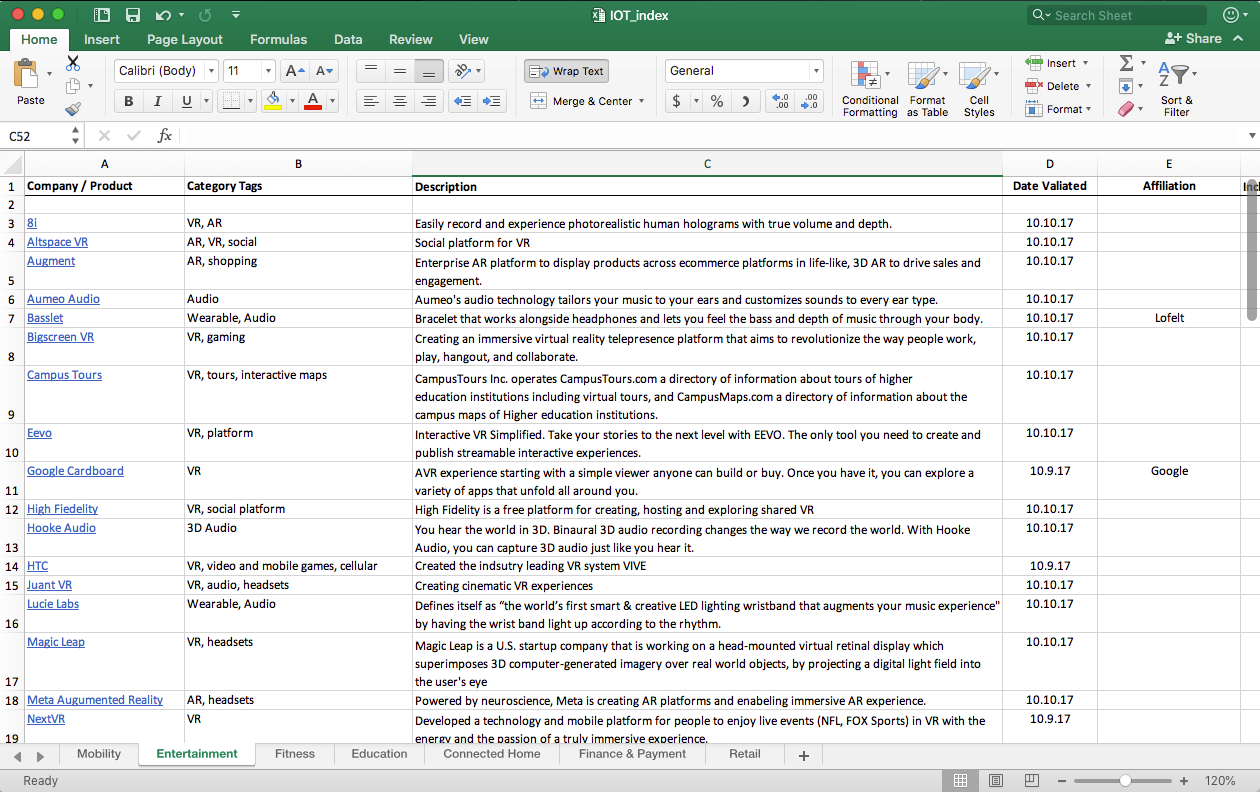Open the Page Layout ribbon tab

[x=185, y=39]
